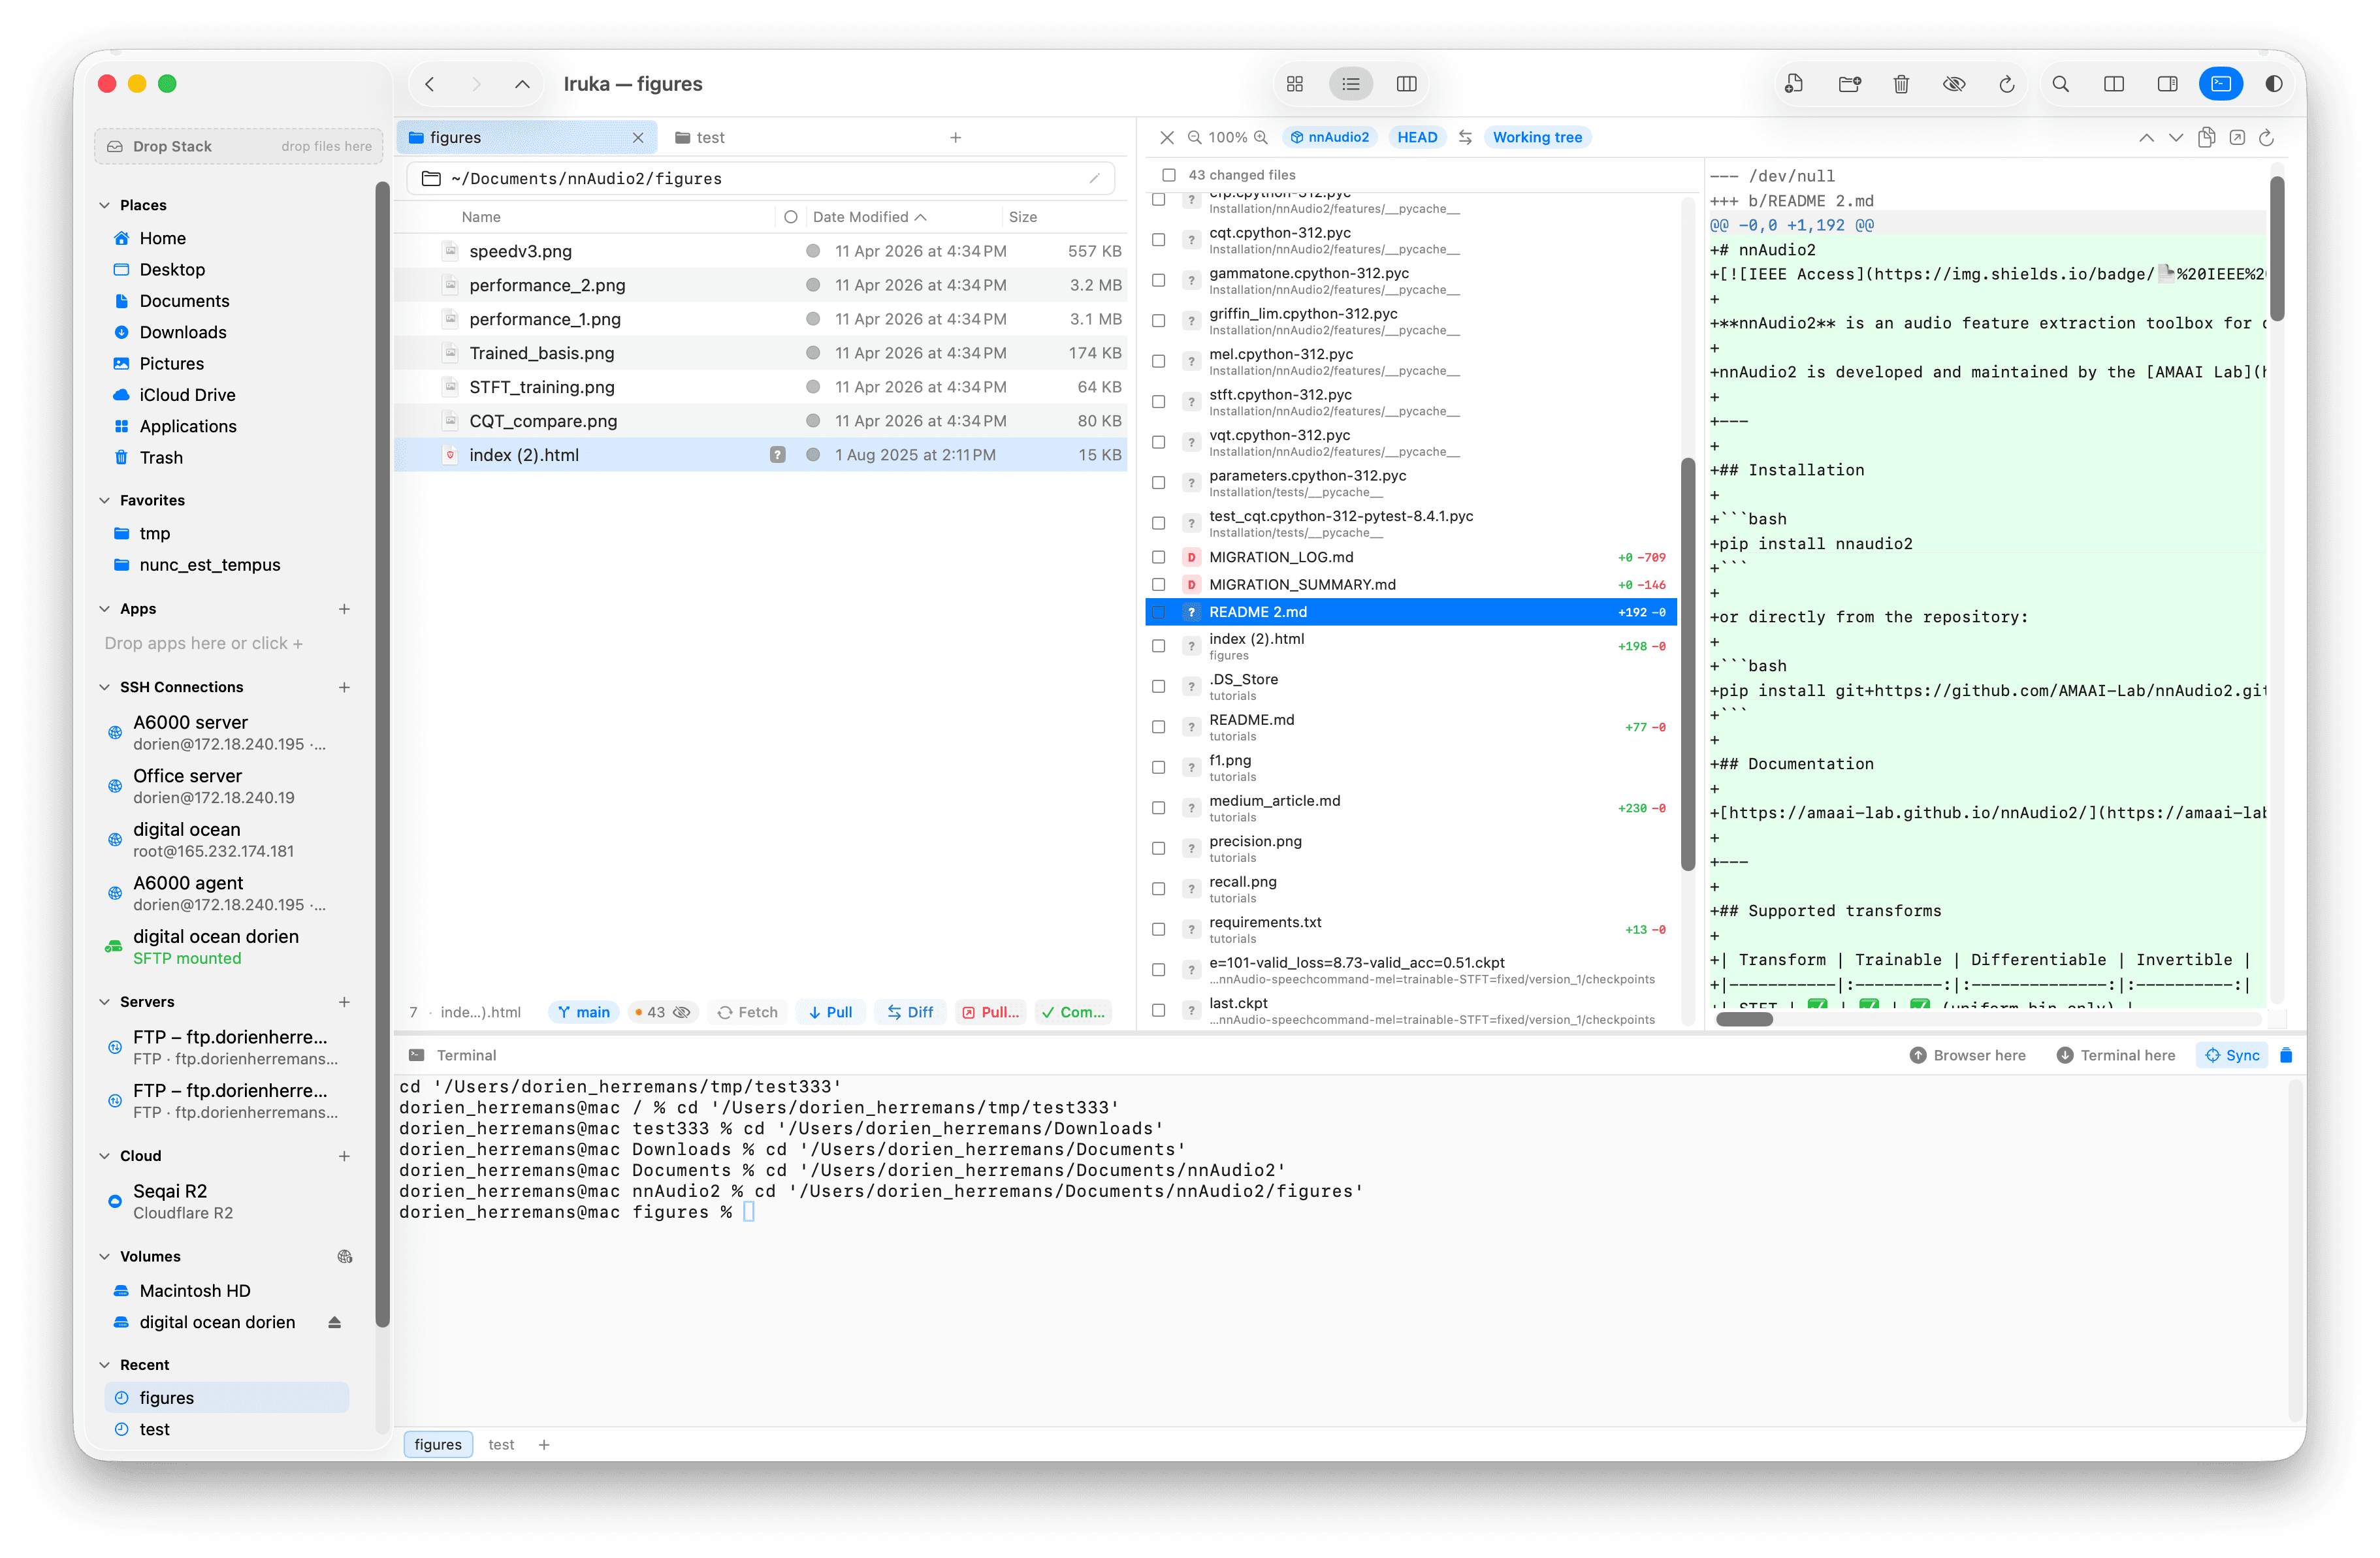Click the git Pull button
2380x1558 pixels.
tap(830, 1012)
